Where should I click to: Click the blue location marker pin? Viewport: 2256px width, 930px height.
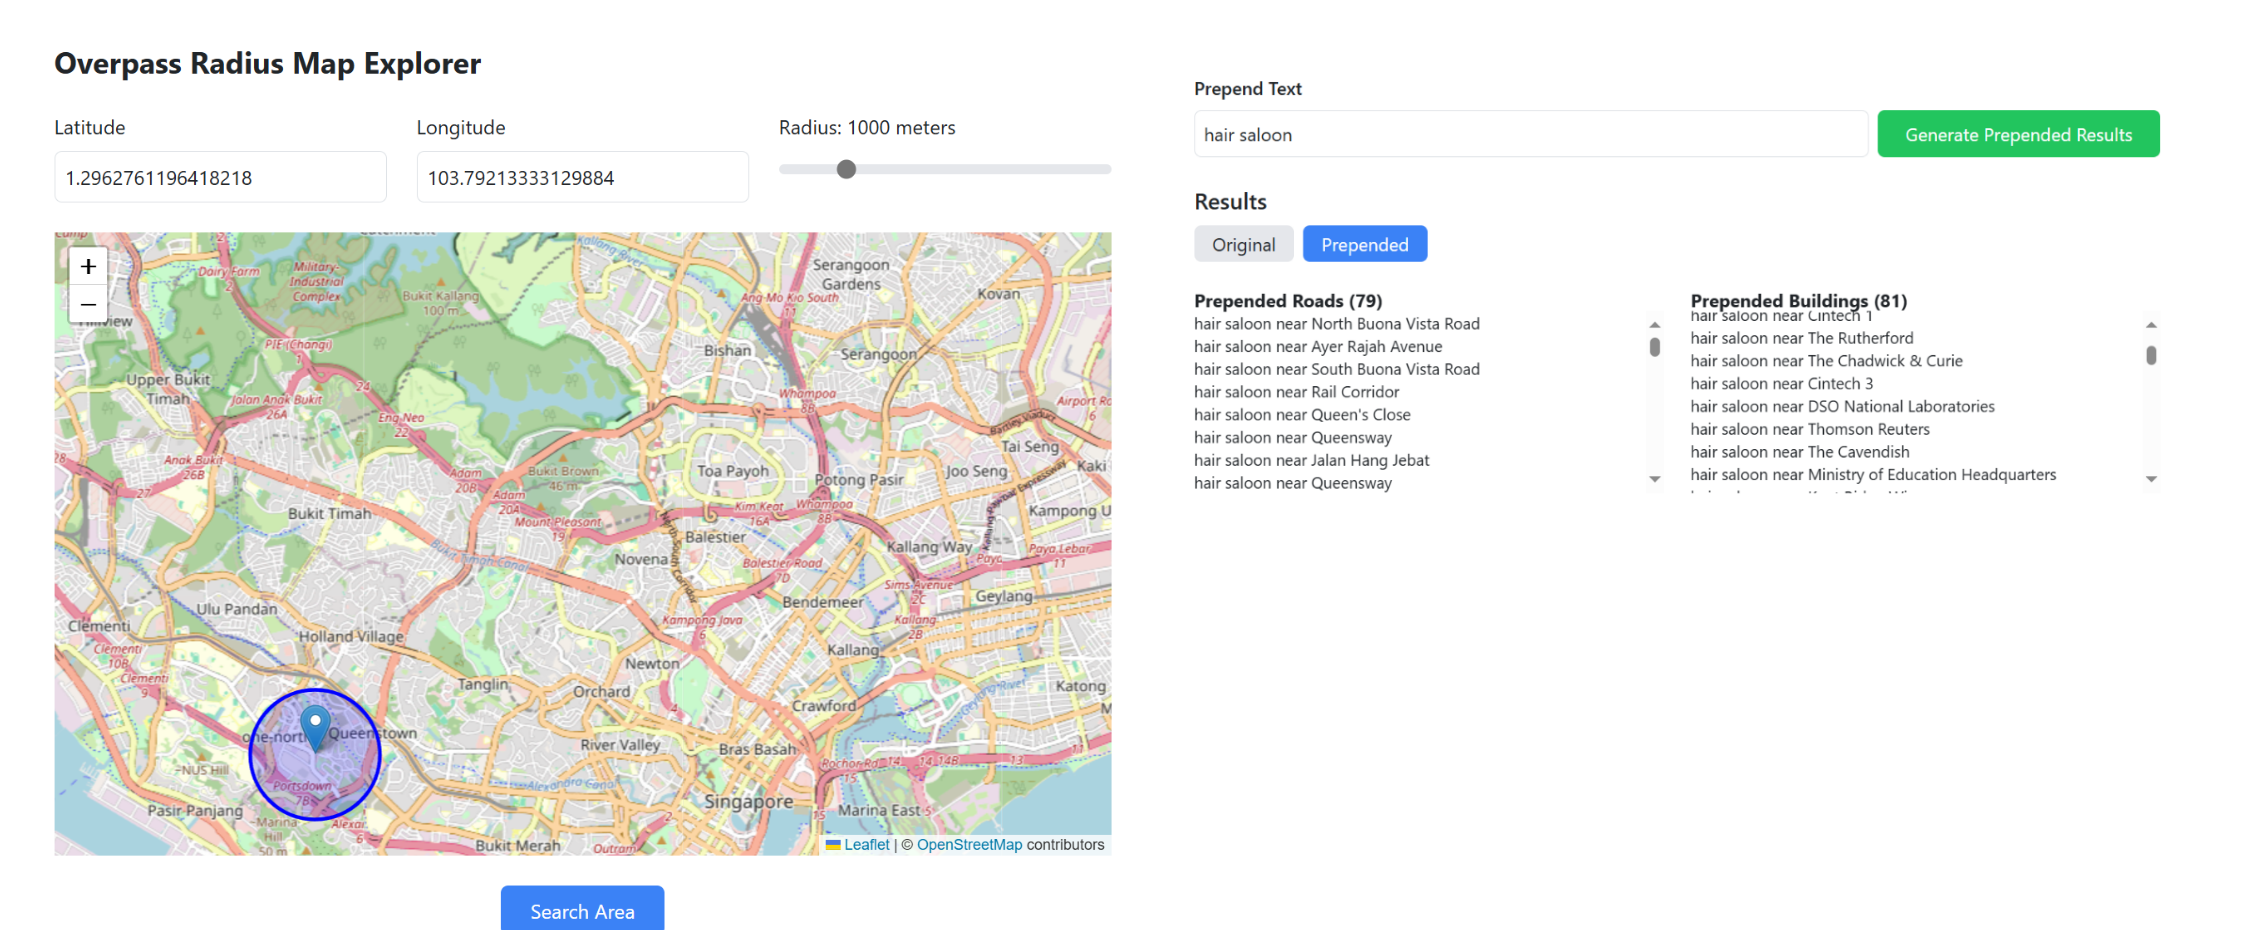[x=315, y=728]
